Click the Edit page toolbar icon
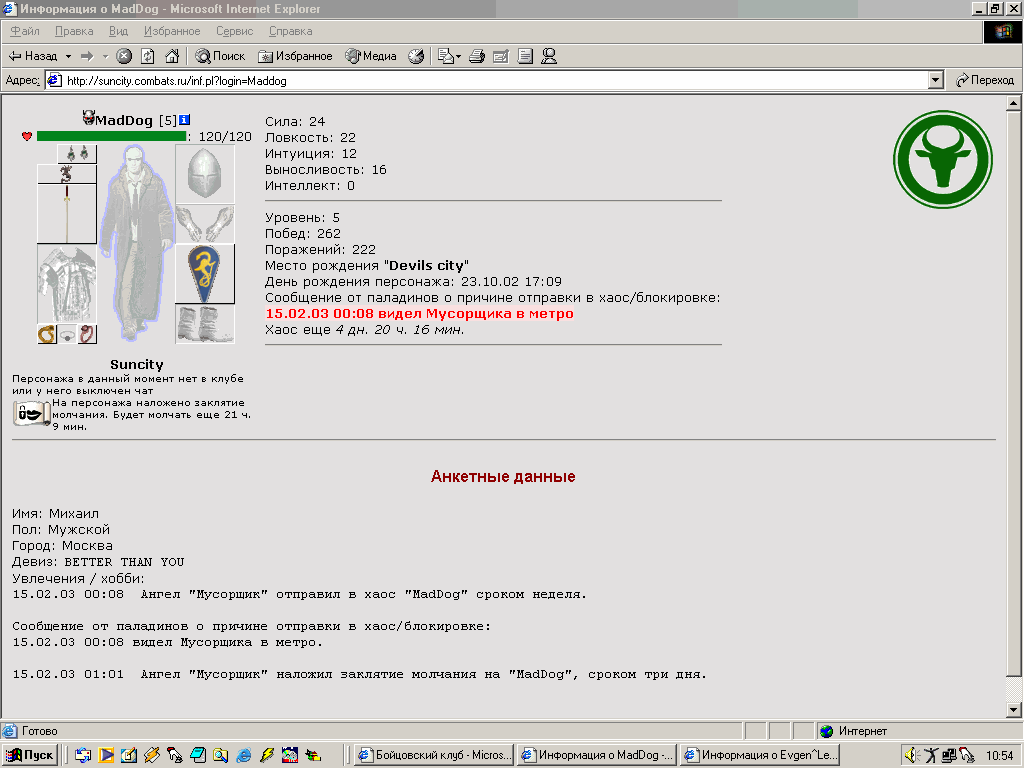The width and height of the screenshot is (1024, 768). 501,56
